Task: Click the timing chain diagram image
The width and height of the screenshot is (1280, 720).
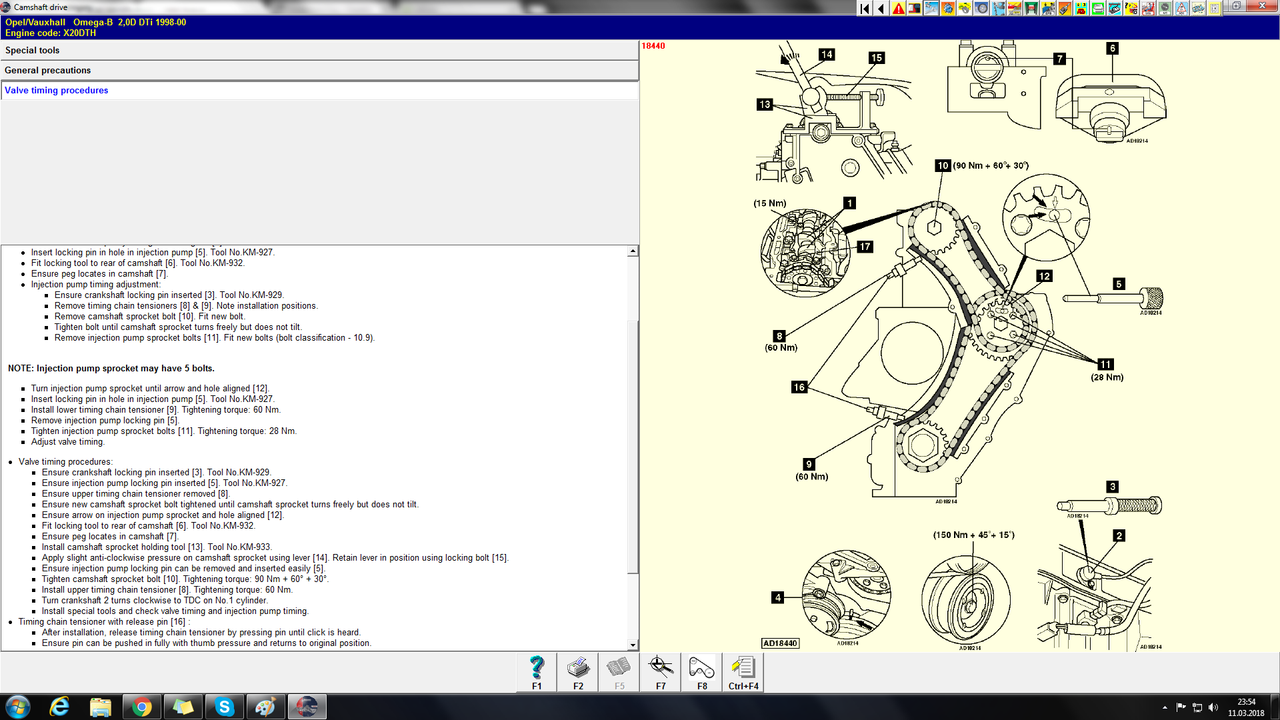Action: (958, 346)
